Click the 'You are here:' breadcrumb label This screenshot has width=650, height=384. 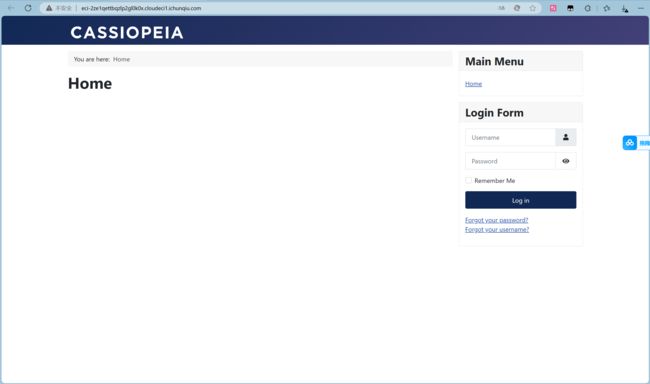click(92, 59)
